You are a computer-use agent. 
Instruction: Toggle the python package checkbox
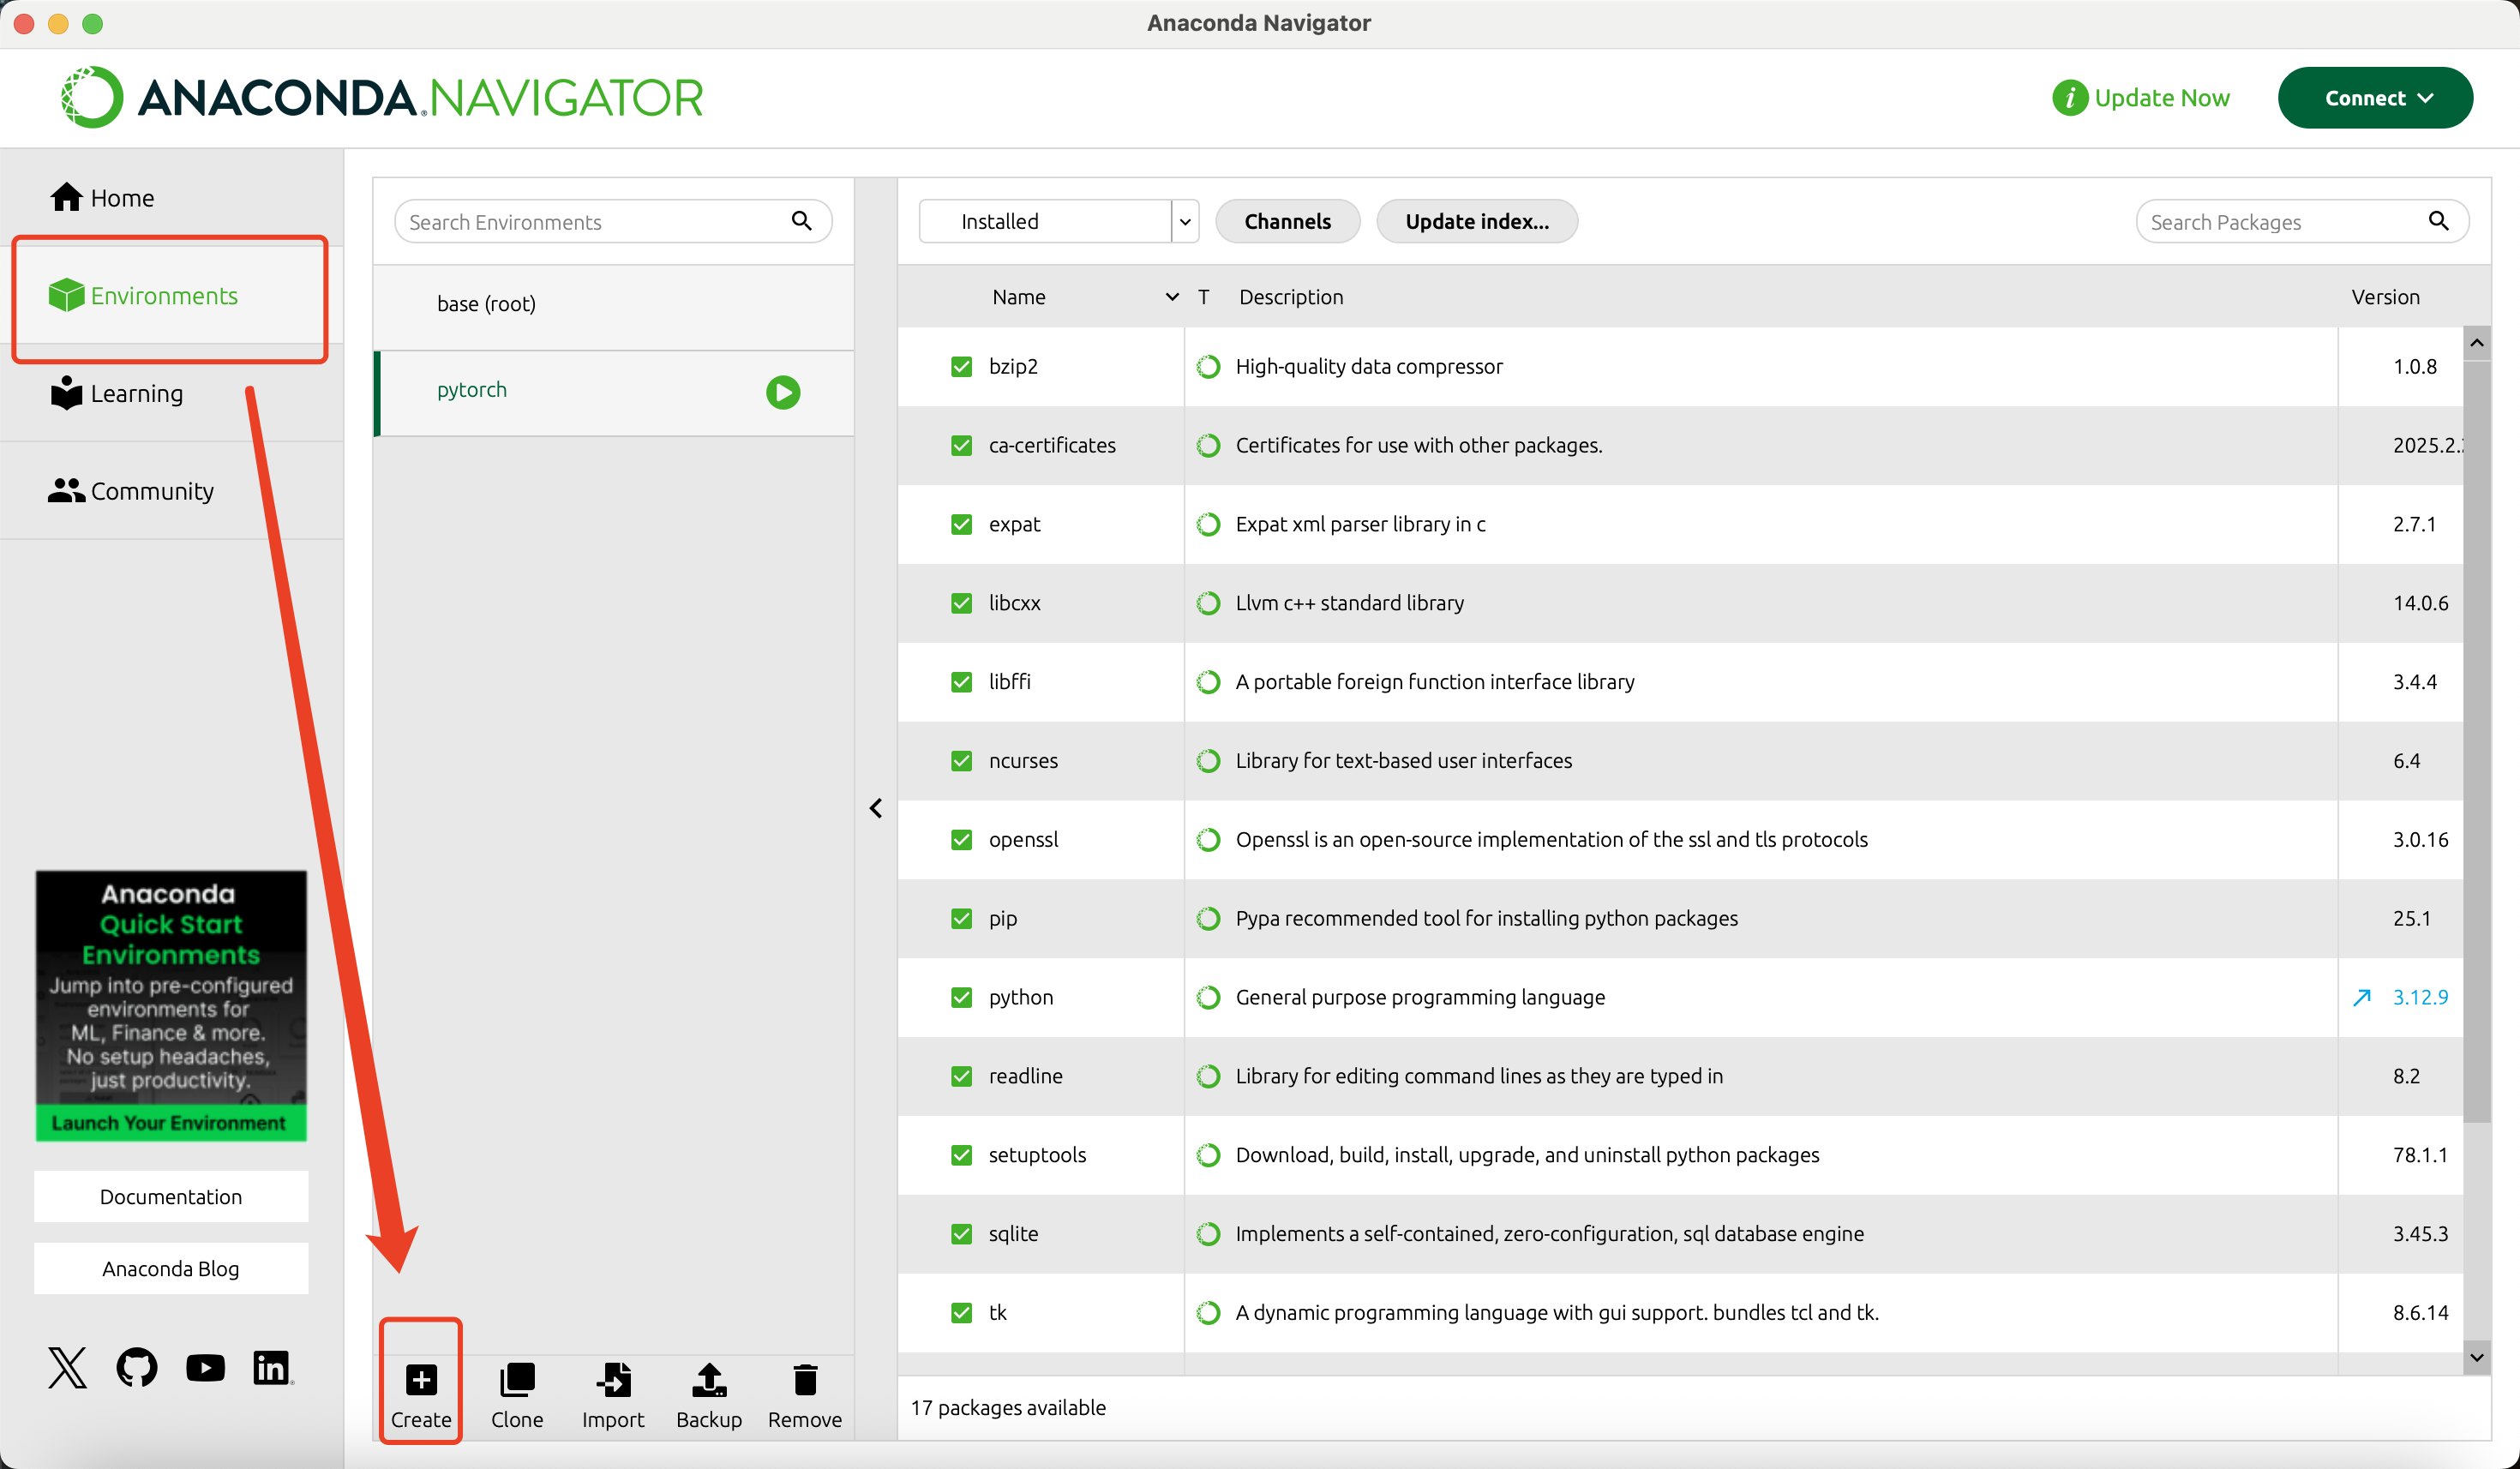tap(961, 997)
